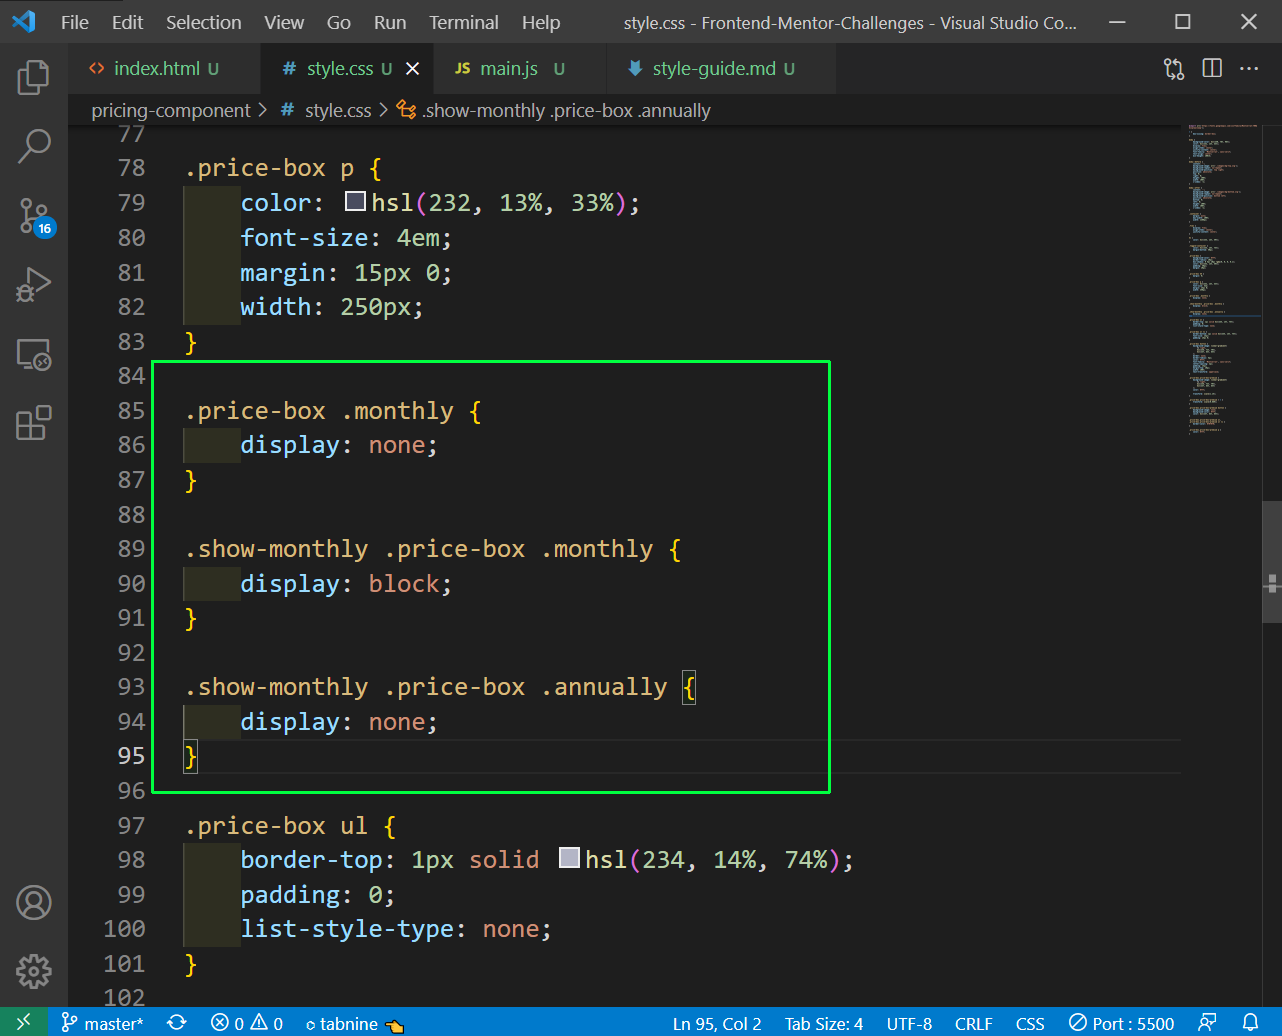1282x1036 pixels.
Task: Click the Ln 95, Col 2 indicator
Action: pyautogui.click(x=717, y=1023)
